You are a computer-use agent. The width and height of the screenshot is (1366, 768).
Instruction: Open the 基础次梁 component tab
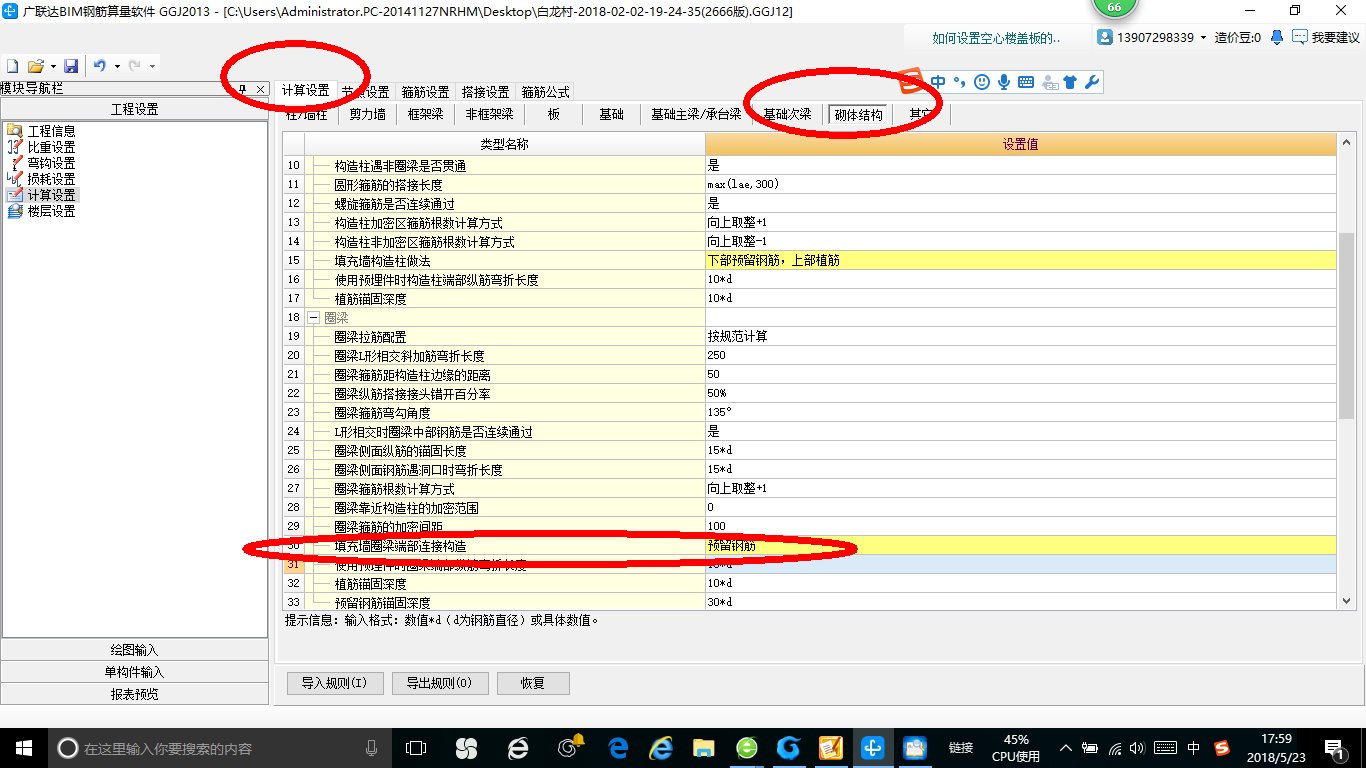787,114
